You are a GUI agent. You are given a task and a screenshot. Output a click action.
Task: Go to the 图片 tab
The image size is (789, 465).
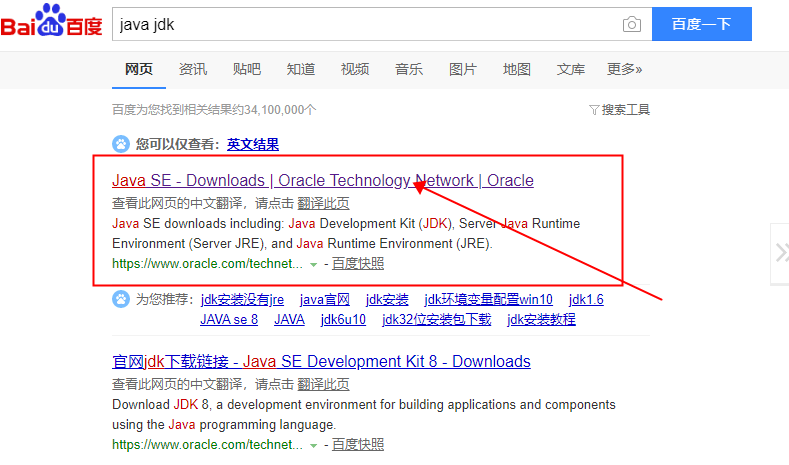[462, 69]
